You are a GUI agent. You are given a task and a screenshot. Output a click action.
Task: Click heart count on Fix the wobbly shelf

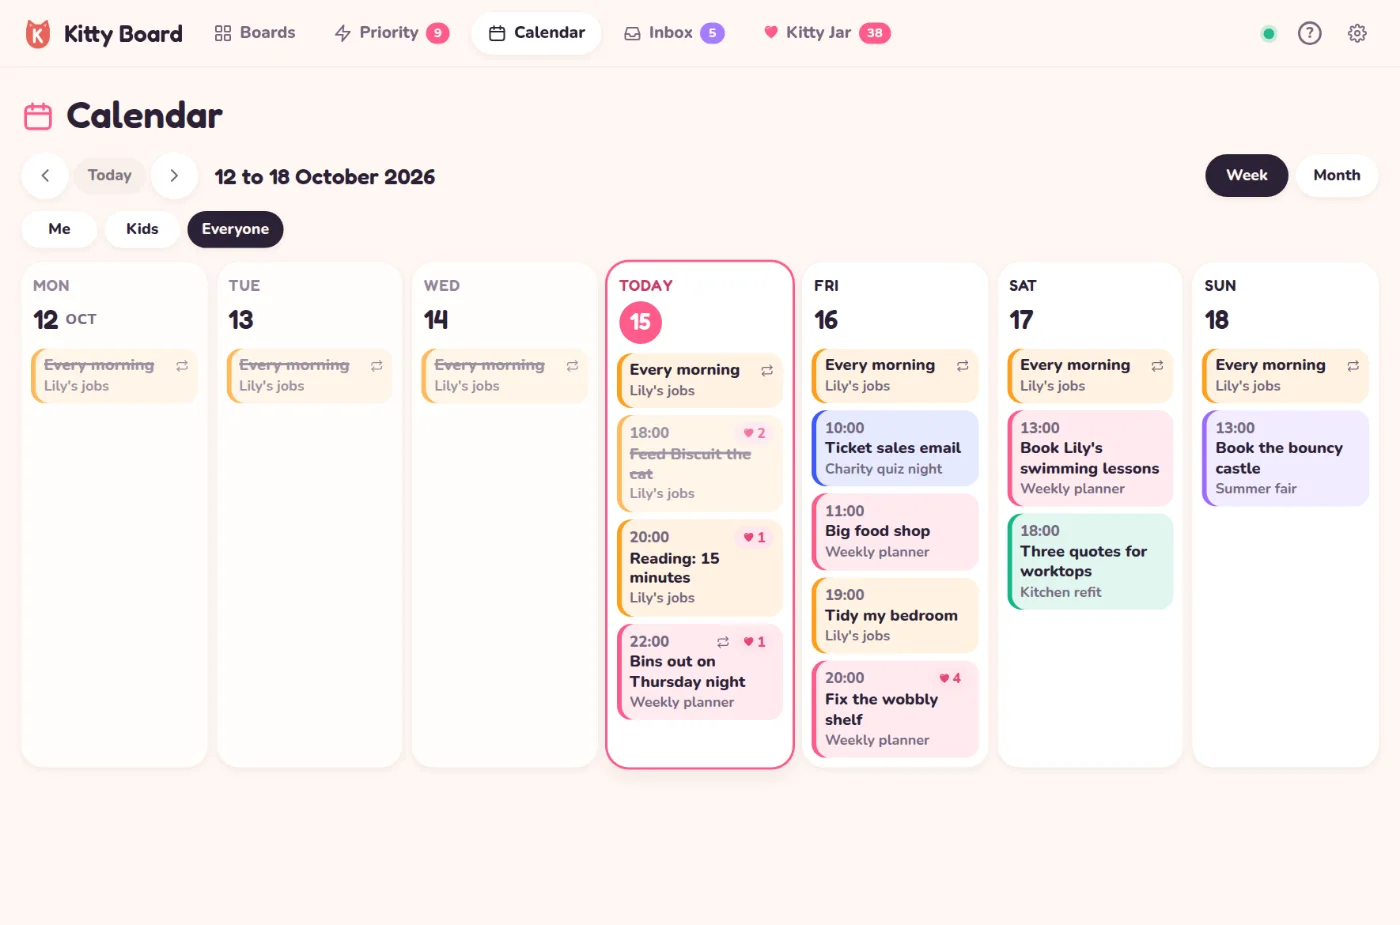[950, 678]
